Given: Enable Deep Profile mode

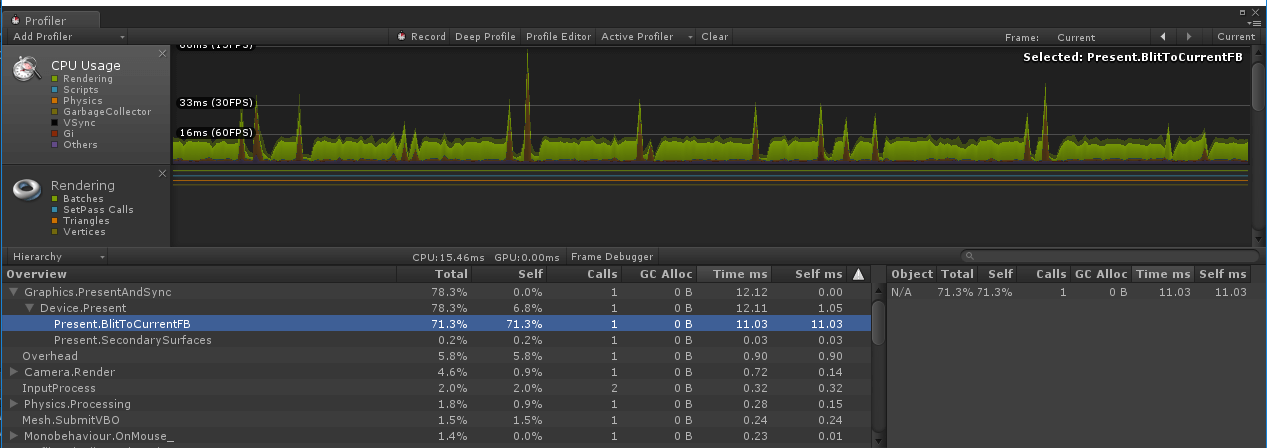Looking at the screenshot, I should coord(485,37).
